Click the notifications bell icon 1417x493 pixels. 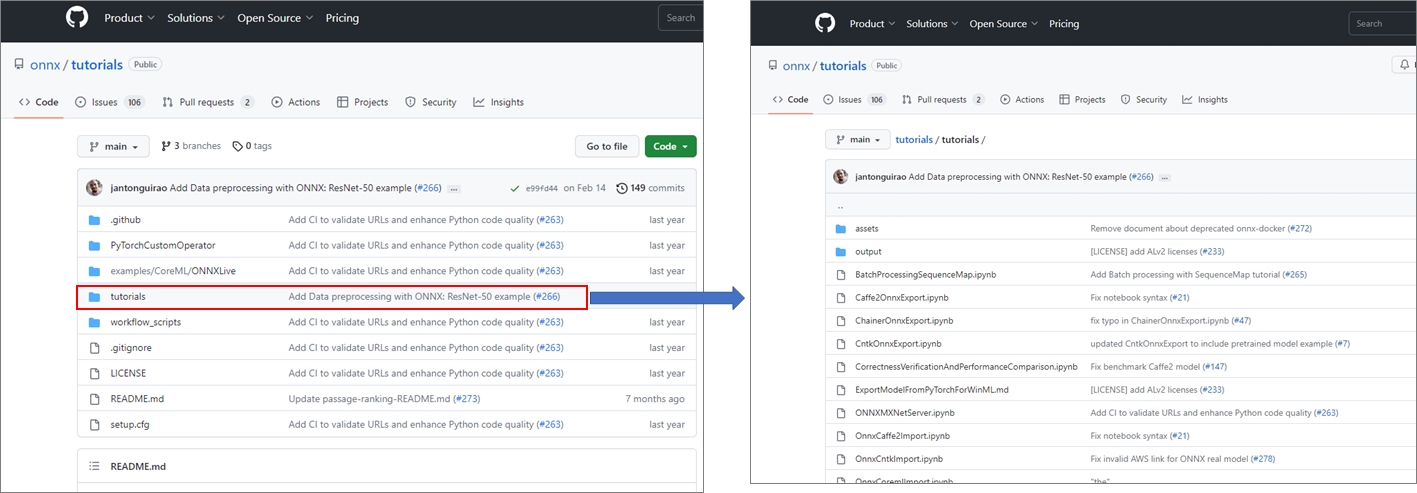click(x=1404, y=65)
